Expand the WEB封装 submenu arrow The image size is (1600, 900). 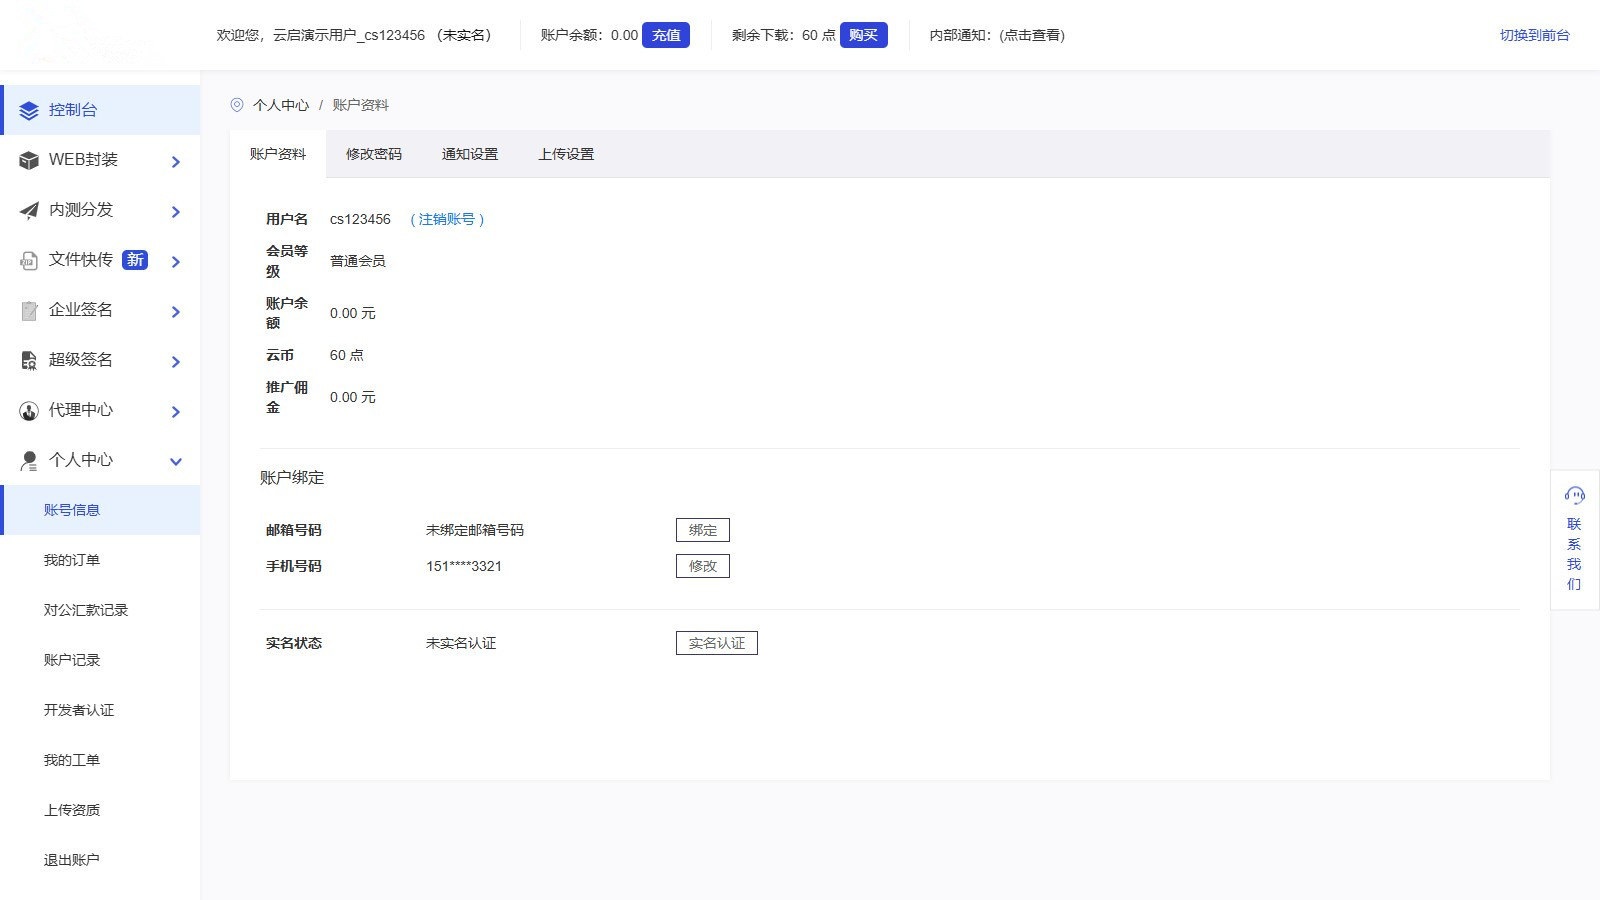176,162
